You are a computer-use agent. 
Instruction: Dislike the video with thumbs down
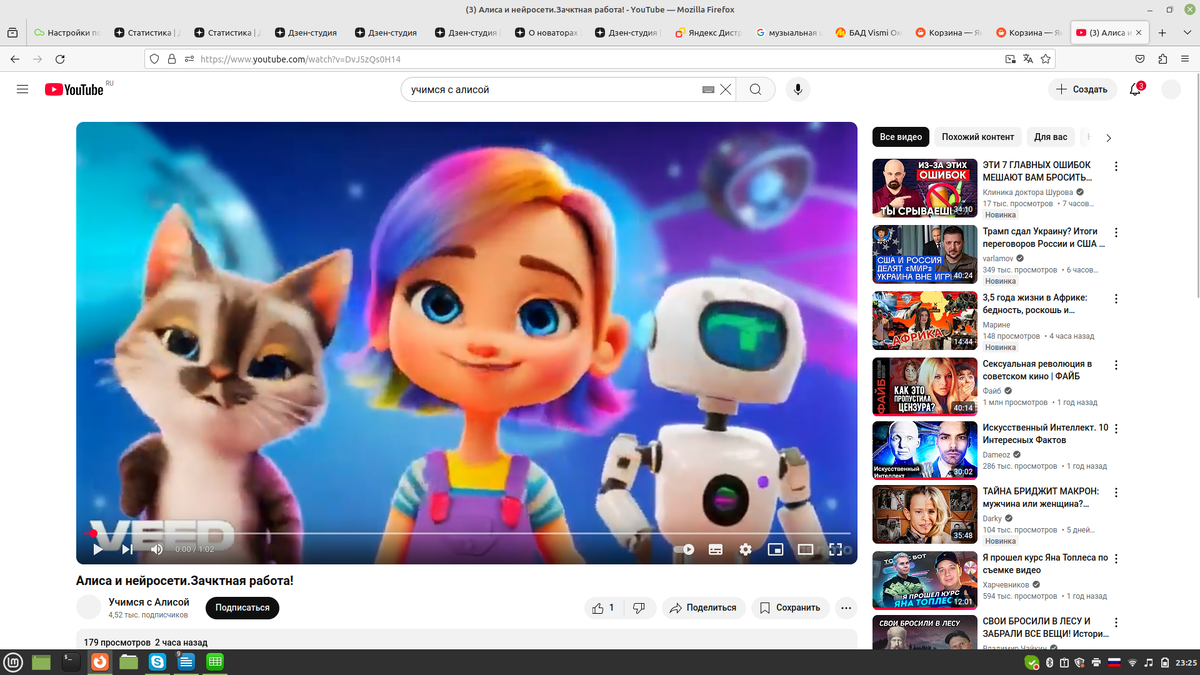[x=639, y=608]
